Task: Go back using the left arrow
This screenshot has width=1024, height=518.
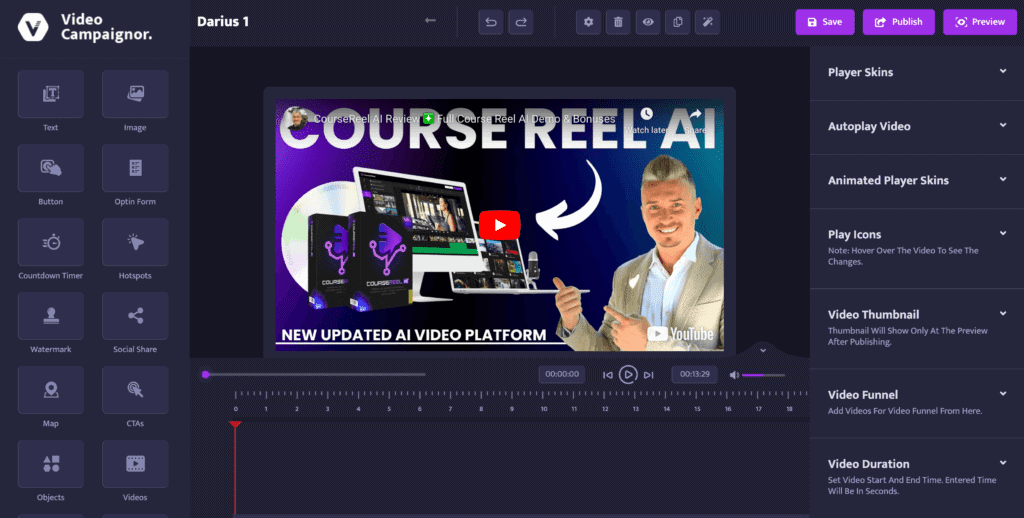Action: (x=430, y=20)
